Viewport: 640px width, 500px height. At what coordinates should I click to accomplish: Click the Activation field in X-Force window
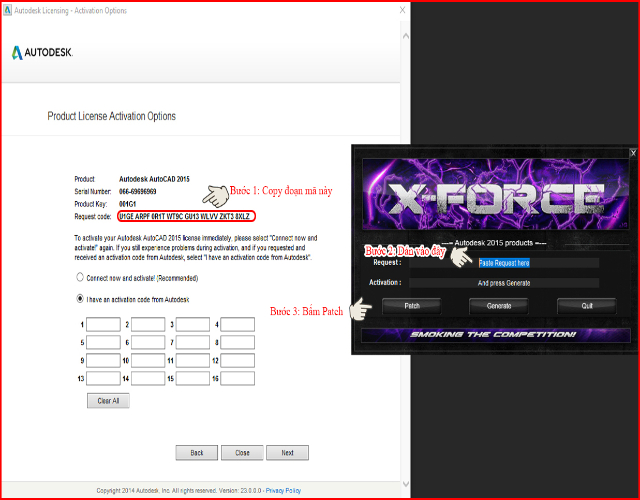[504, 283]
